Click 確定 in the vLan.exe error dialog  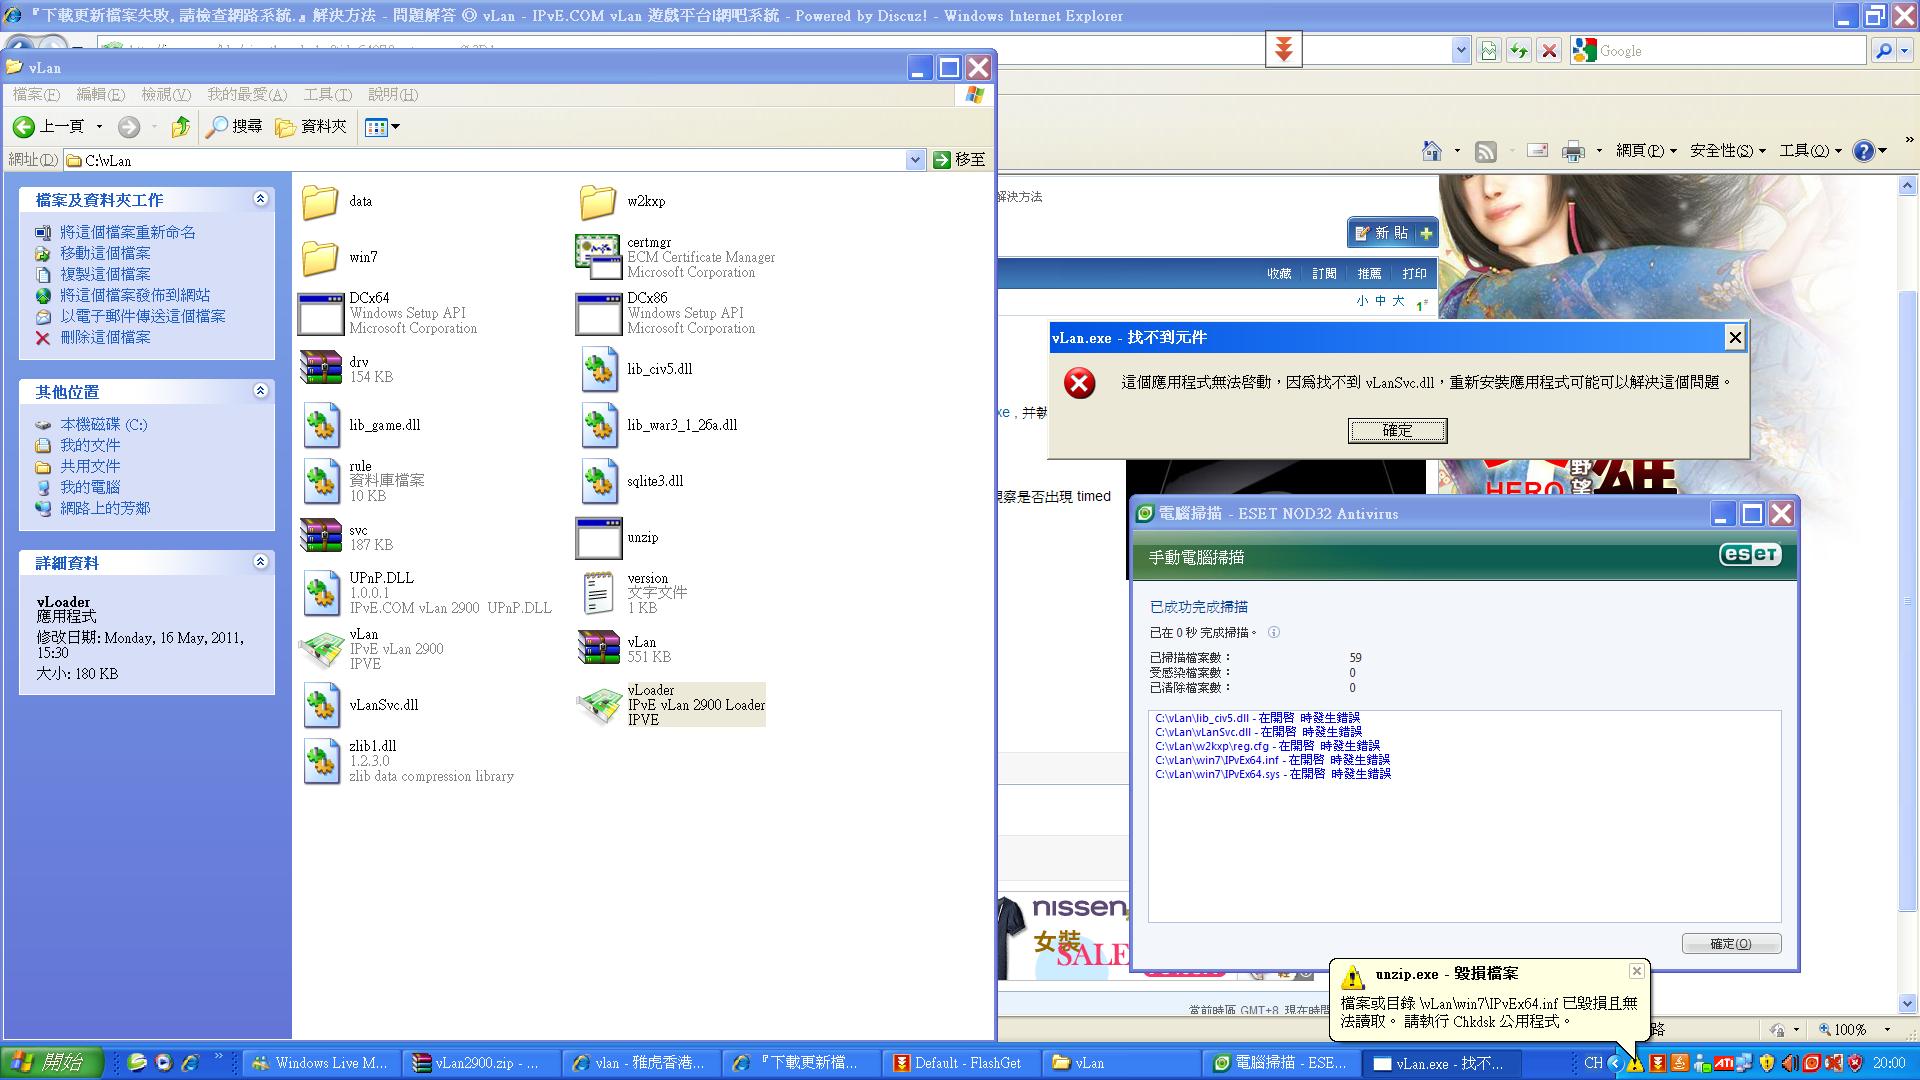(x=1397, y=431)
